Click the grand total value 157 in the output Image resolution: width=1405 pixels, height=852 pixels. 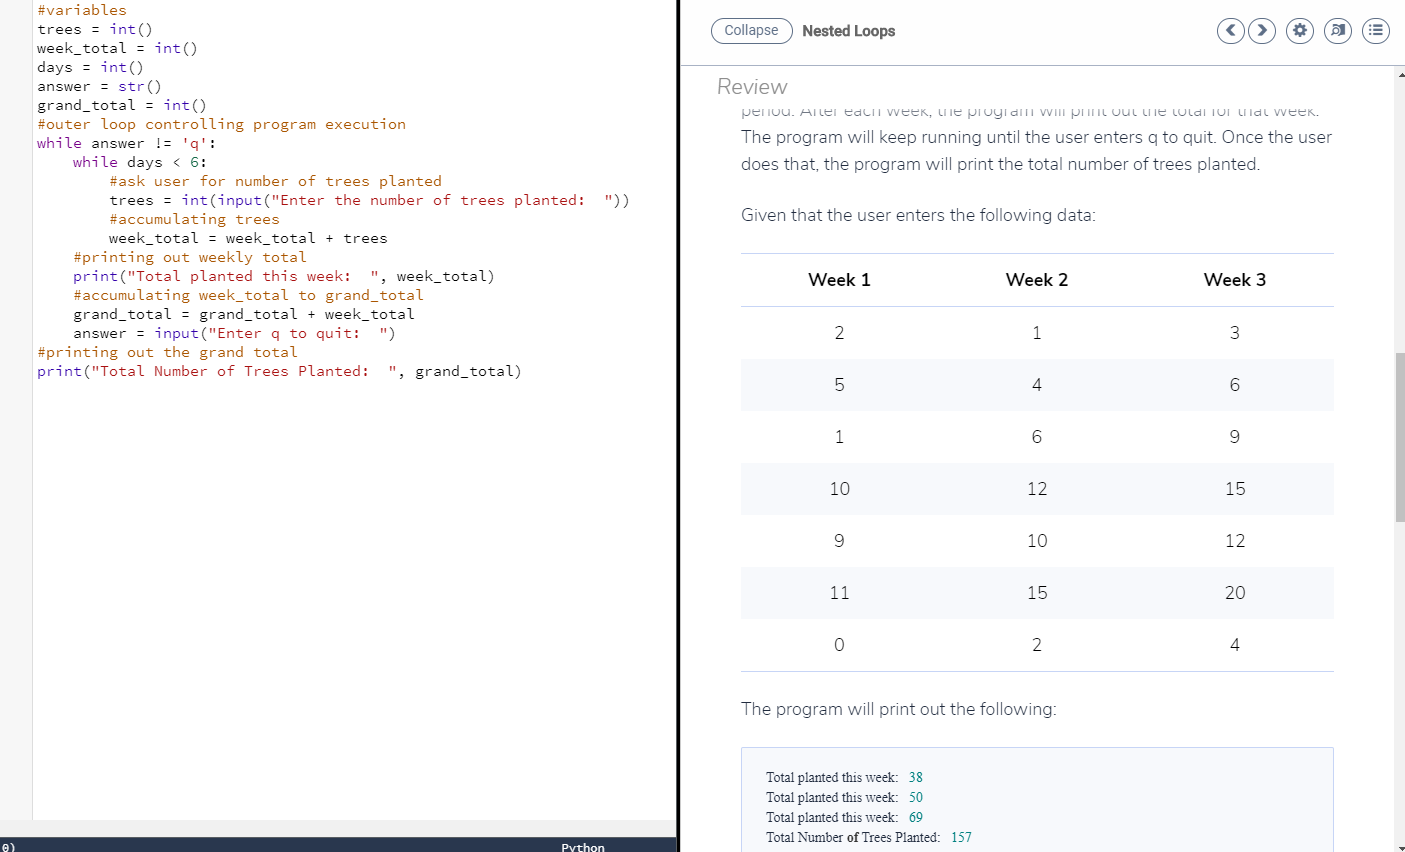(960, 837)
